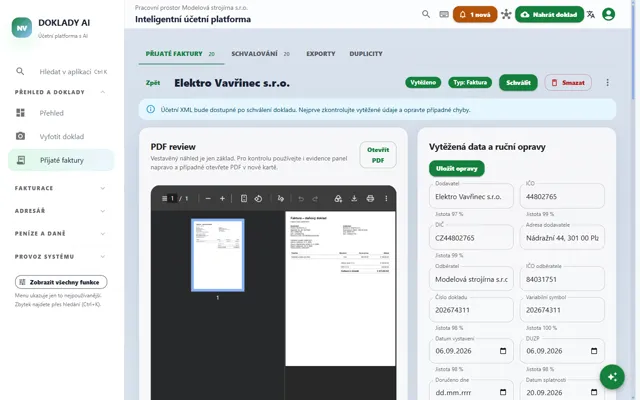This screenshot has height=400, width=640.
Task: Switch to Exporty tab
Action: coord(321,54)
